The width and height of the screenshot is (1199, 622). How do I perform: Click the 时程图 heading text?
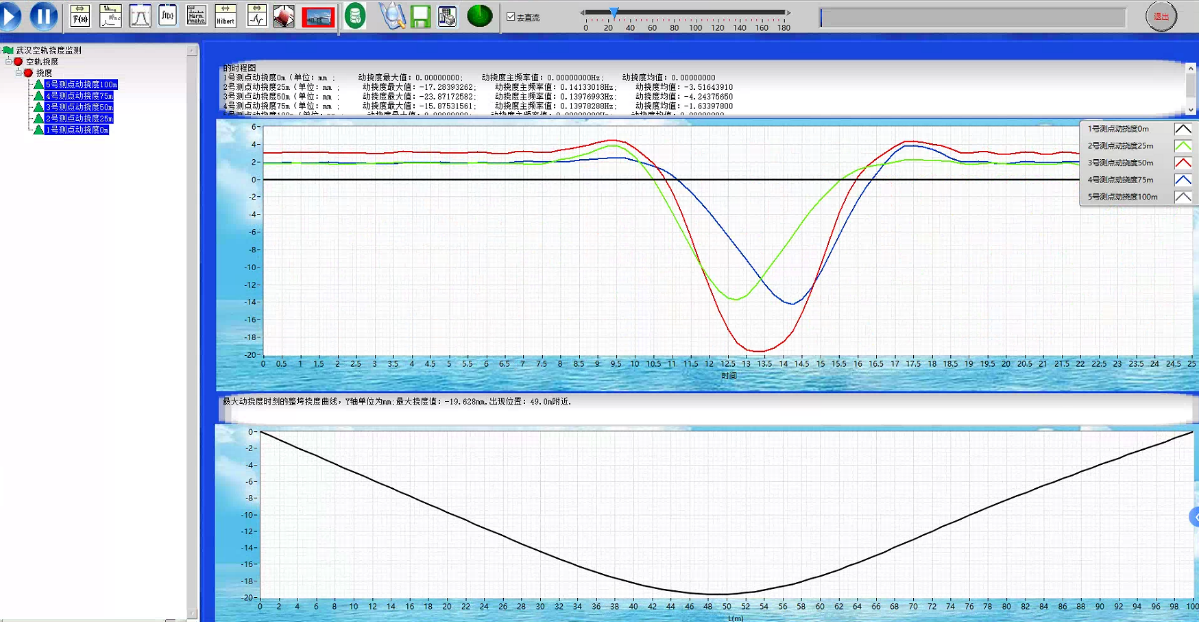tap(240, 68)
